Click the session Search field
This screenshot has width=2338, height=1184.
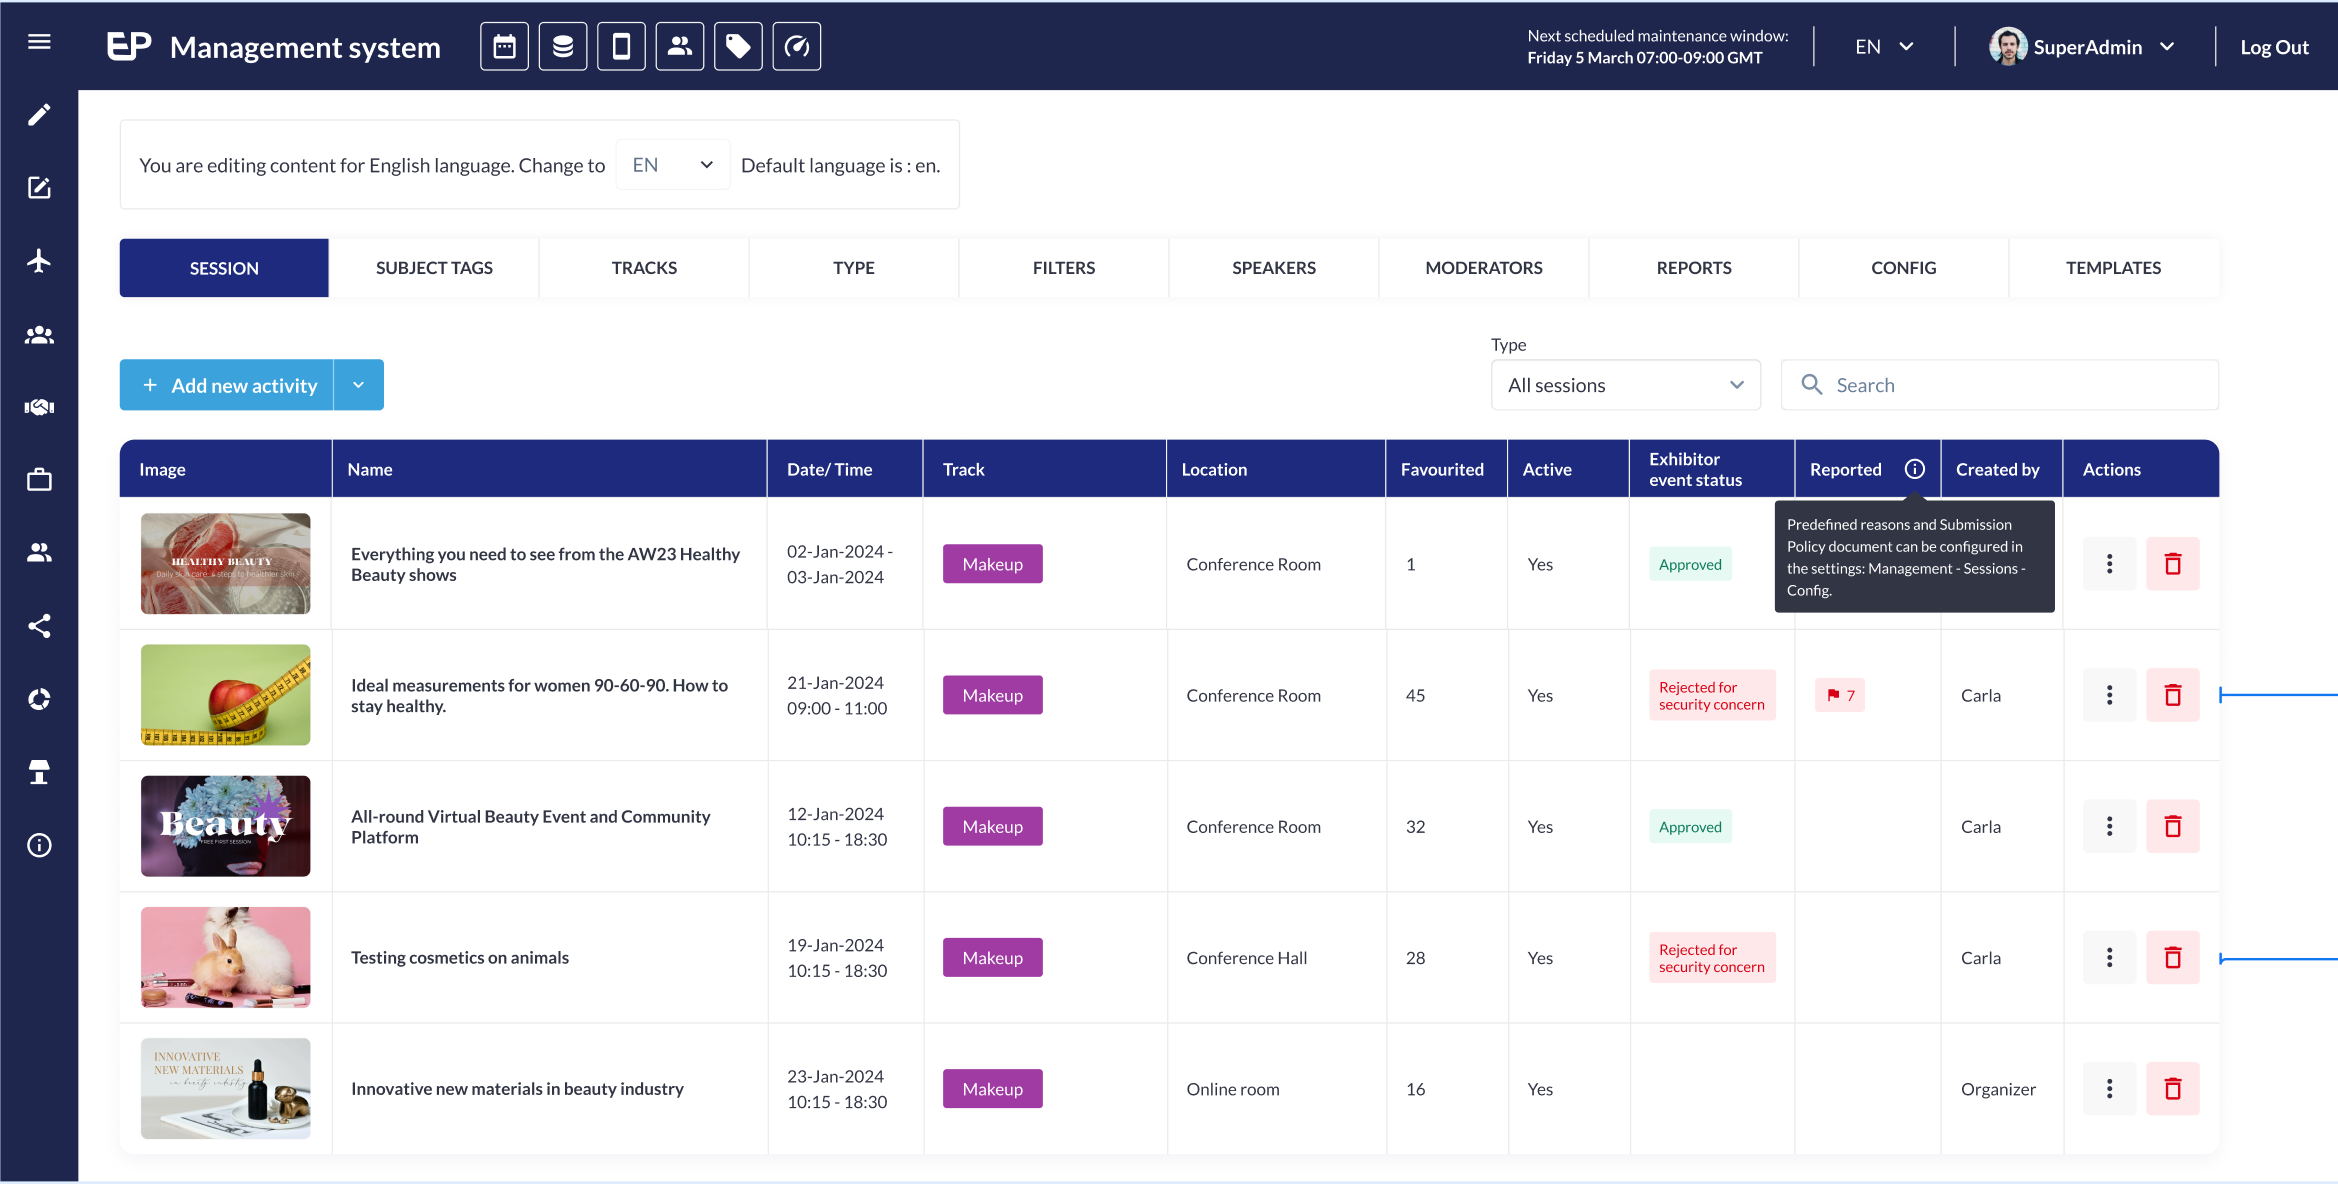point(1999,385)
